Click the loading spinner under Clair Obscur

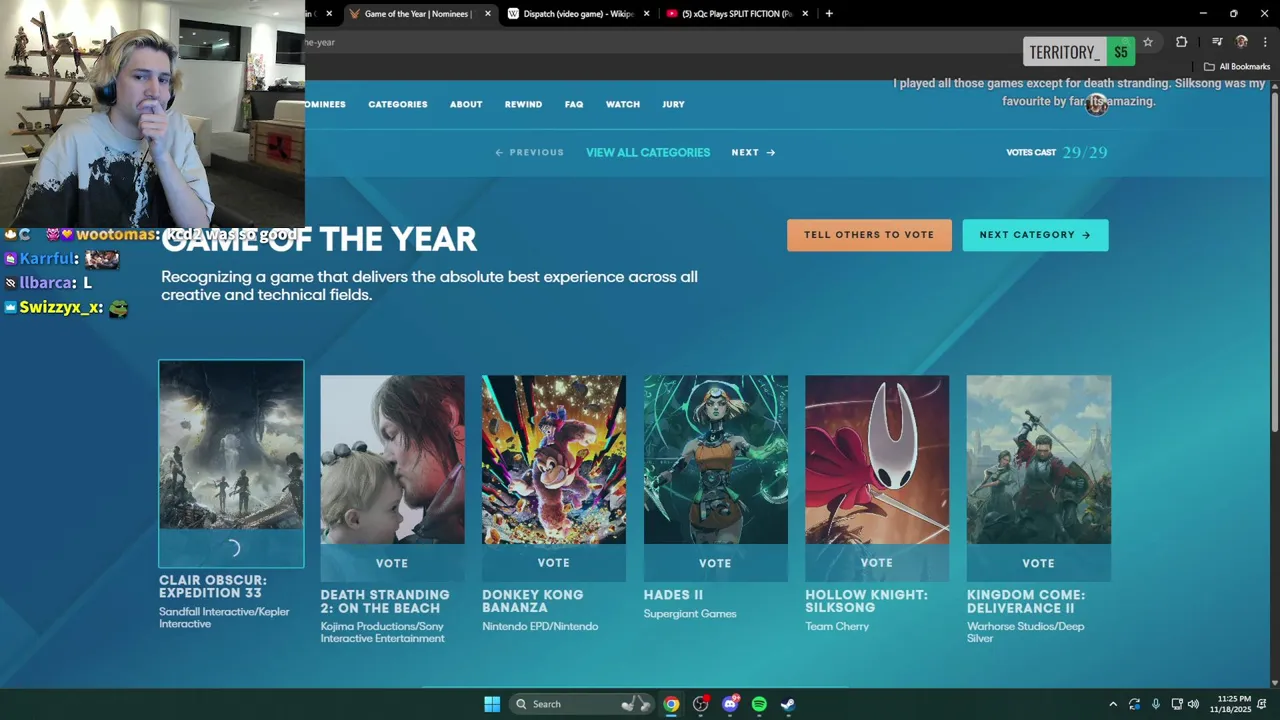click(x=232, y=548)
